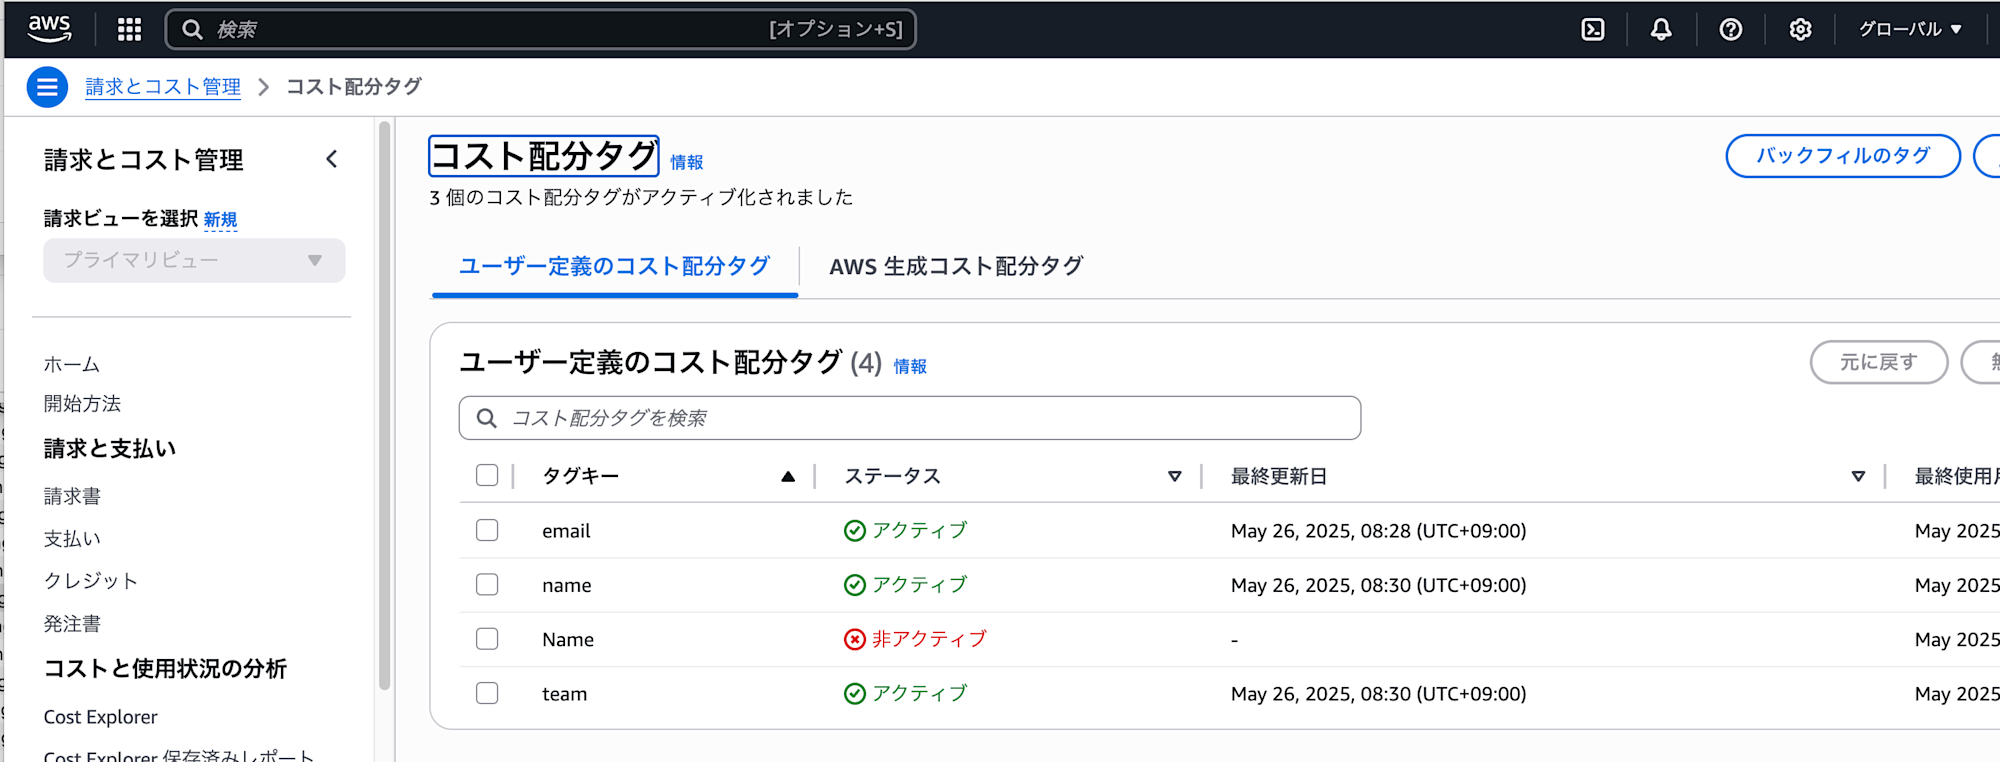The height and width of the screenshot is (762, 2000).
Task: Click the 新規 link by 請求ビューを選択
Action: pos(220,219)
